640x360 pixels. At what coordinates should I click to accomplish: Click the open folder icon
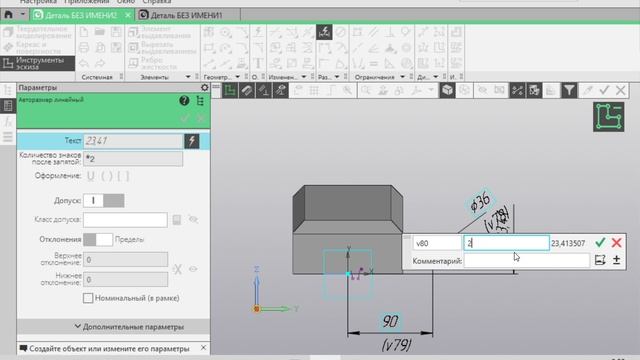pos(100,32)
